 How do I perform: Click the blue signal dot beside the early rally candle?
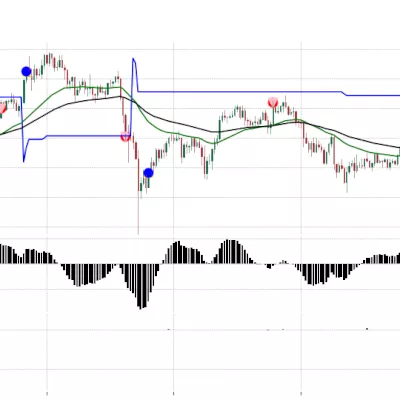coord(26,71)
